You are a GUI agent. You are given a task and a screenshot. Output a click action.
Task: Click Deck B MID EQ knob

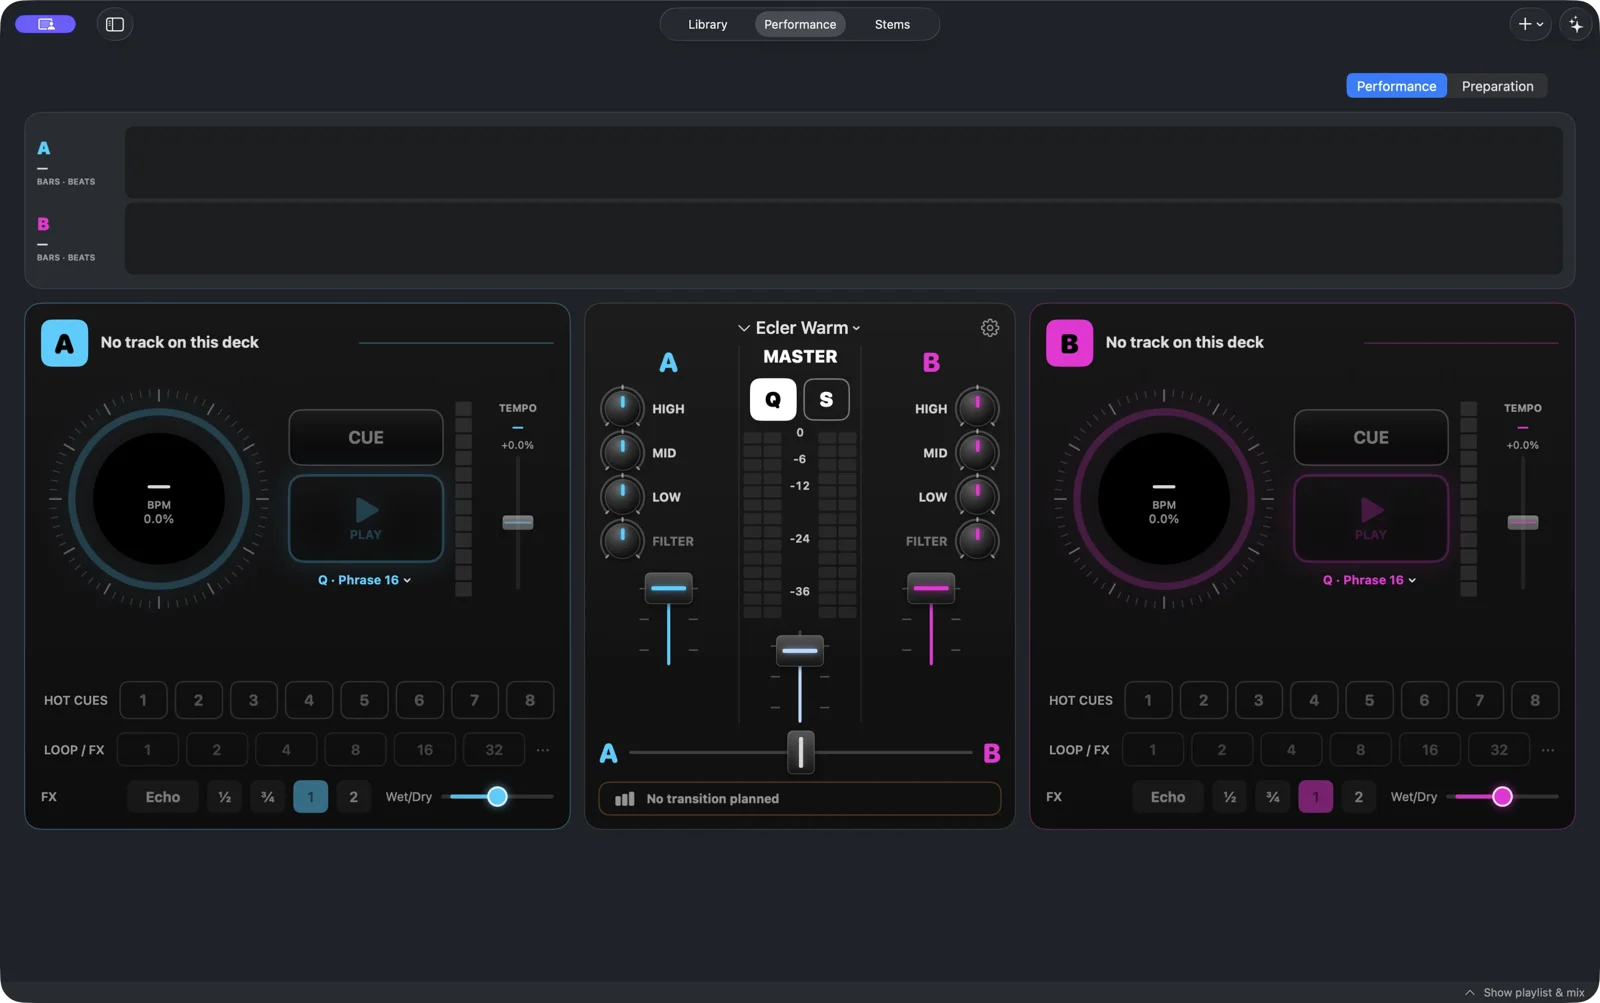pyautogui.click(x=977, y=452)
